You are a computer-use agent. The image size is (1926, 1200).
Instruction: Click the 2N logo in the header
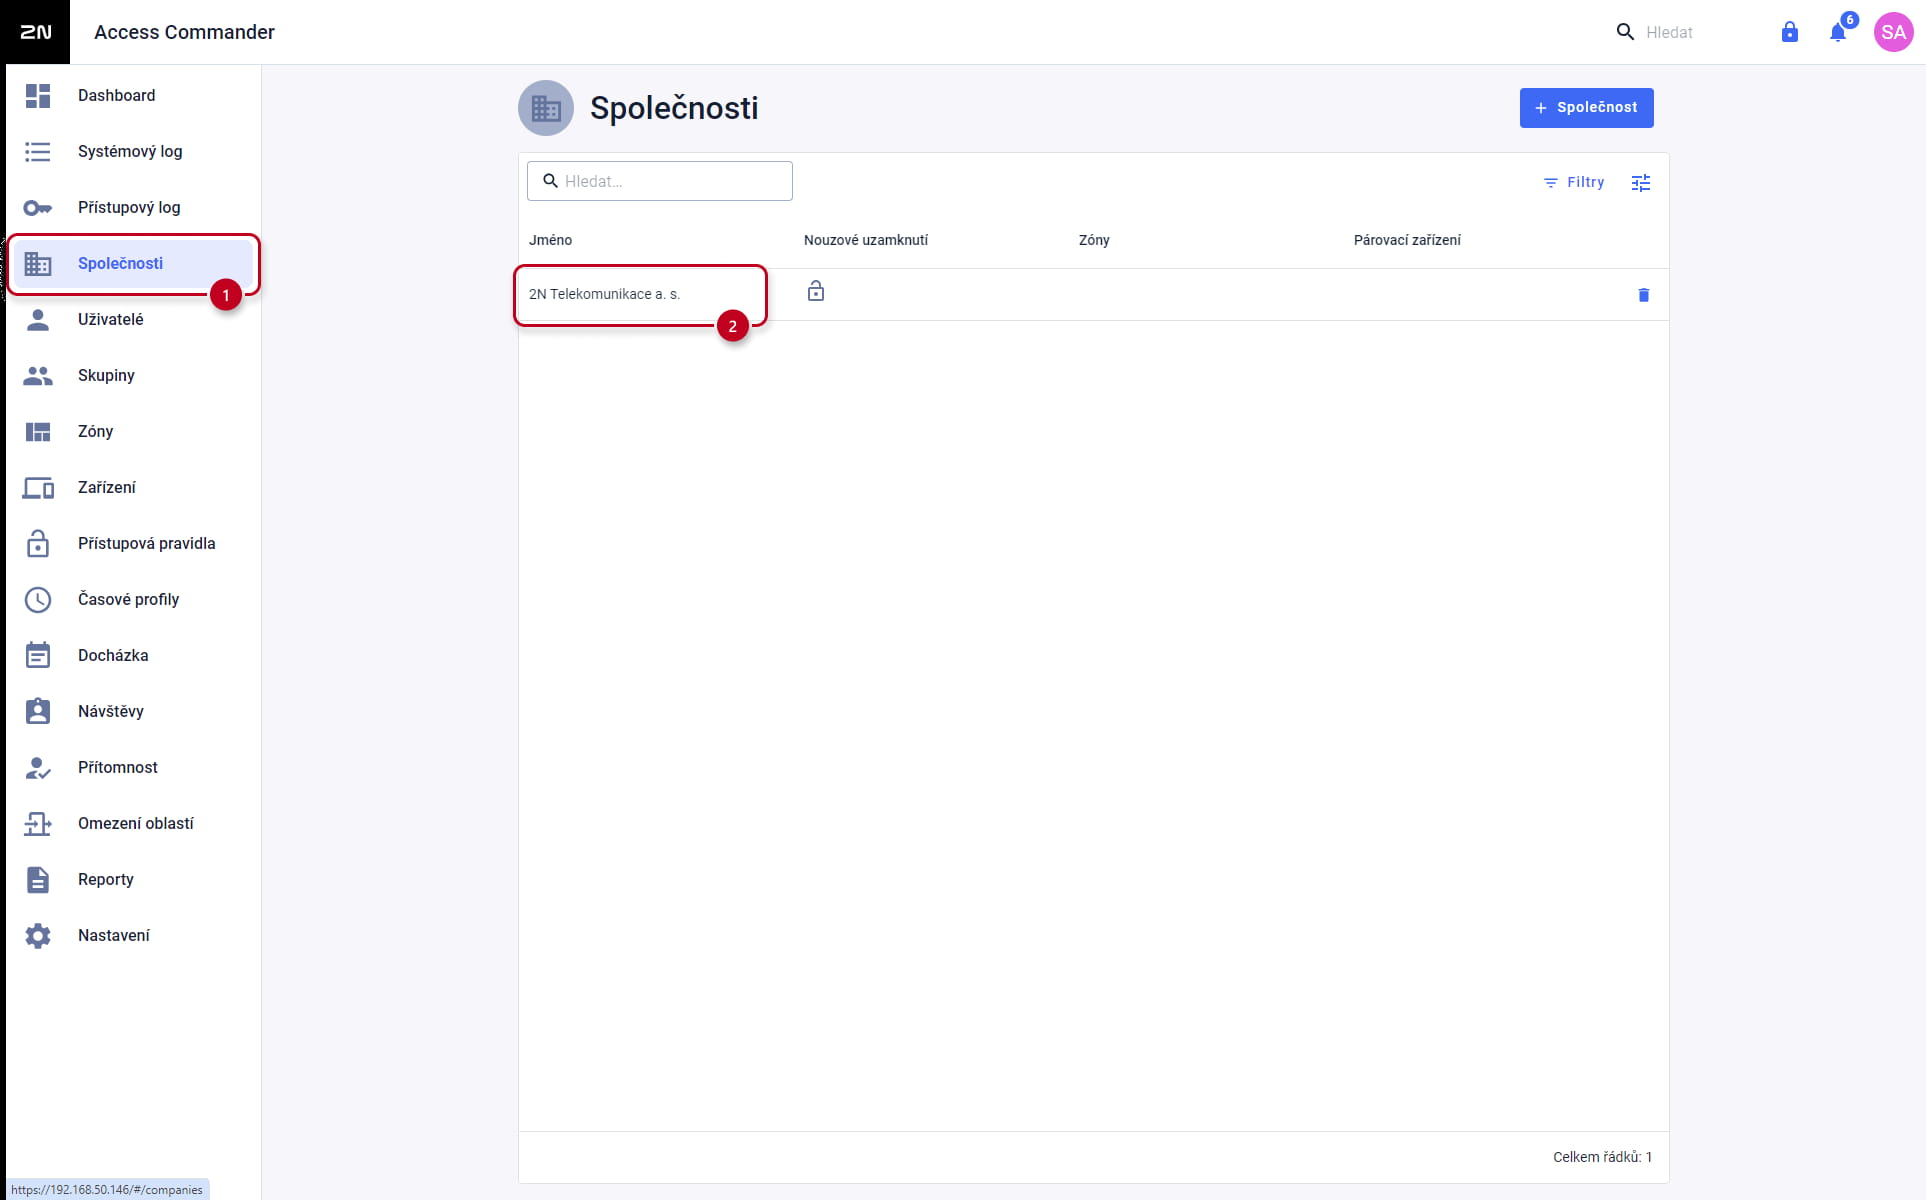[35, 32]
